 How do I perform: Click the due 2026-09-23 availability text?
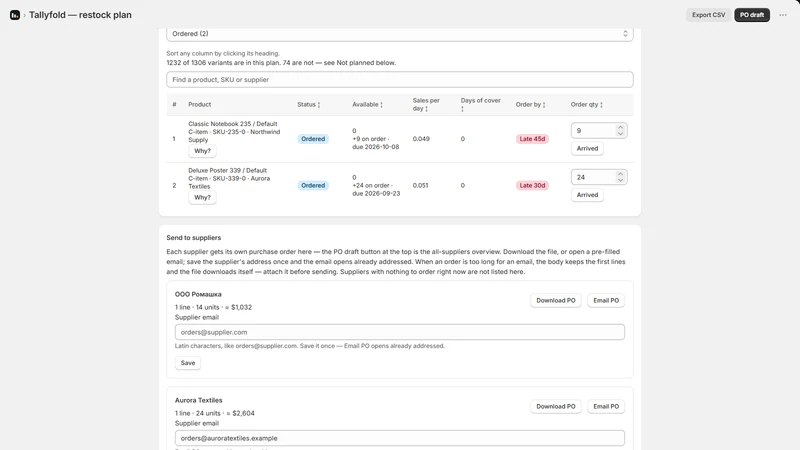(376, 193)
